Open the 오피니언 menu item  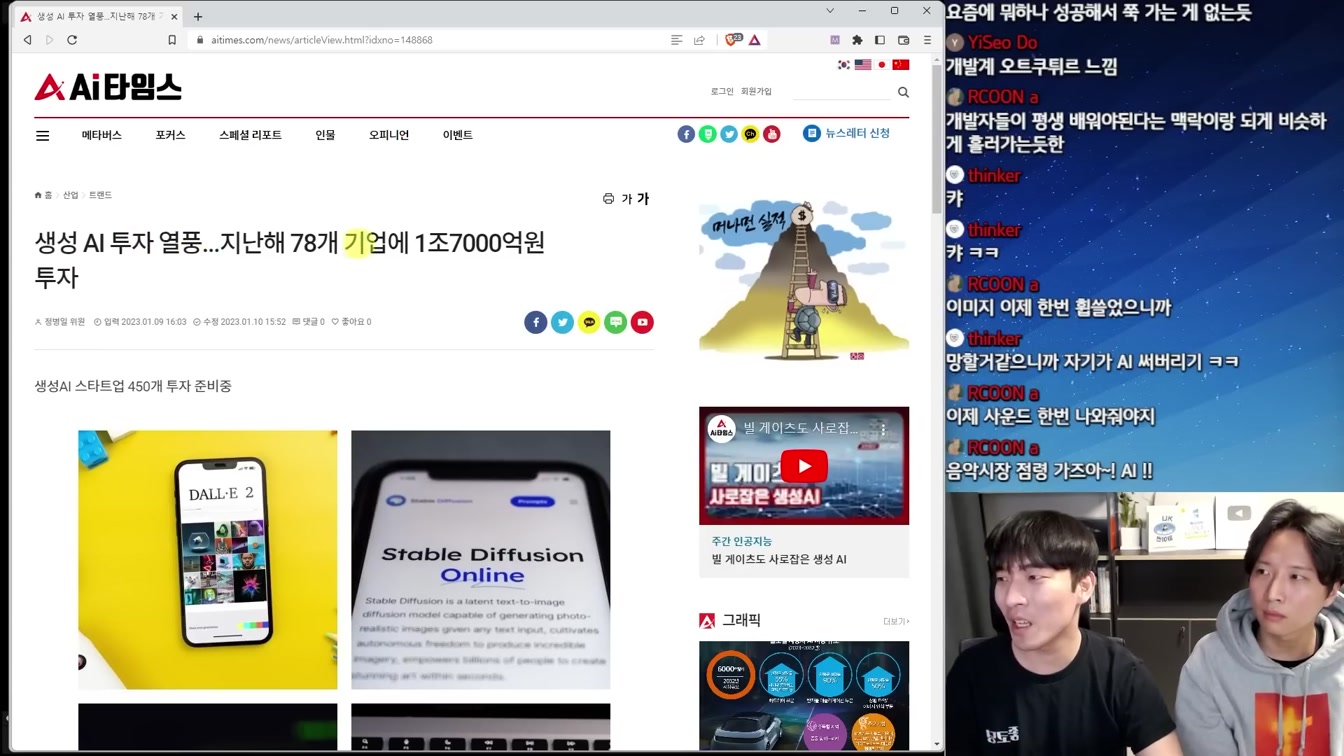[x=389, y=135]
